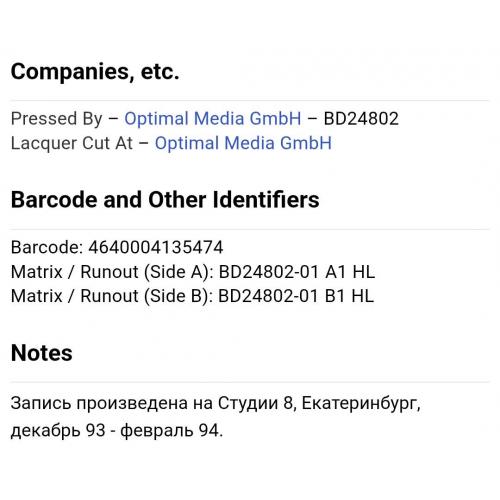Screen dimensions: 500x500
Task: Click the word Студии in the notes
Action: [248, 403]
